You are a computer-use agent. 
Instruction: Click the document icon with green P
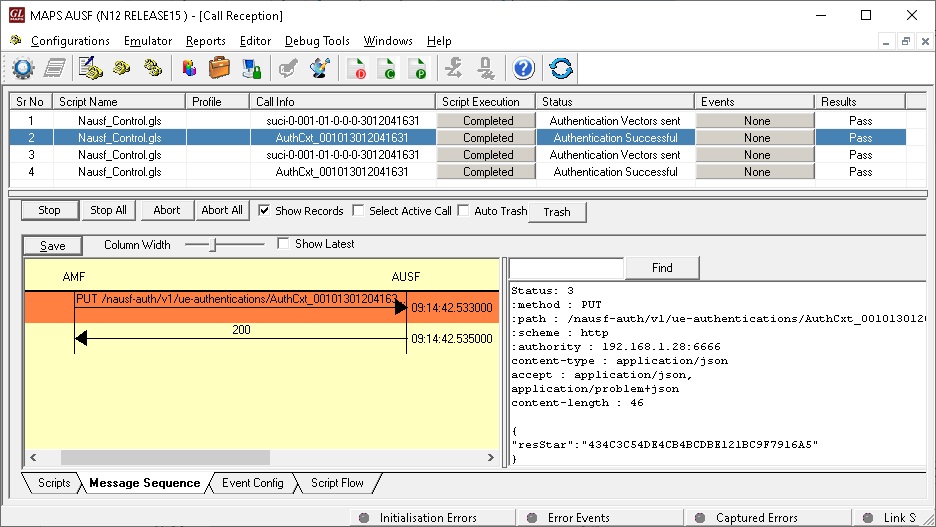coord(418,68)
